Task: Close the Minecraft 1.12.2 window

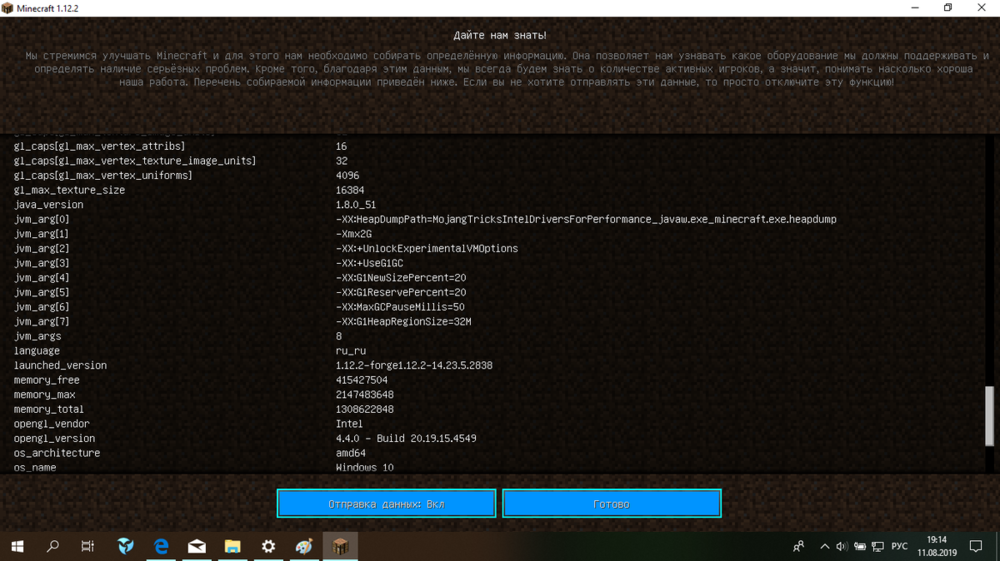Action: tap(982, 8)
